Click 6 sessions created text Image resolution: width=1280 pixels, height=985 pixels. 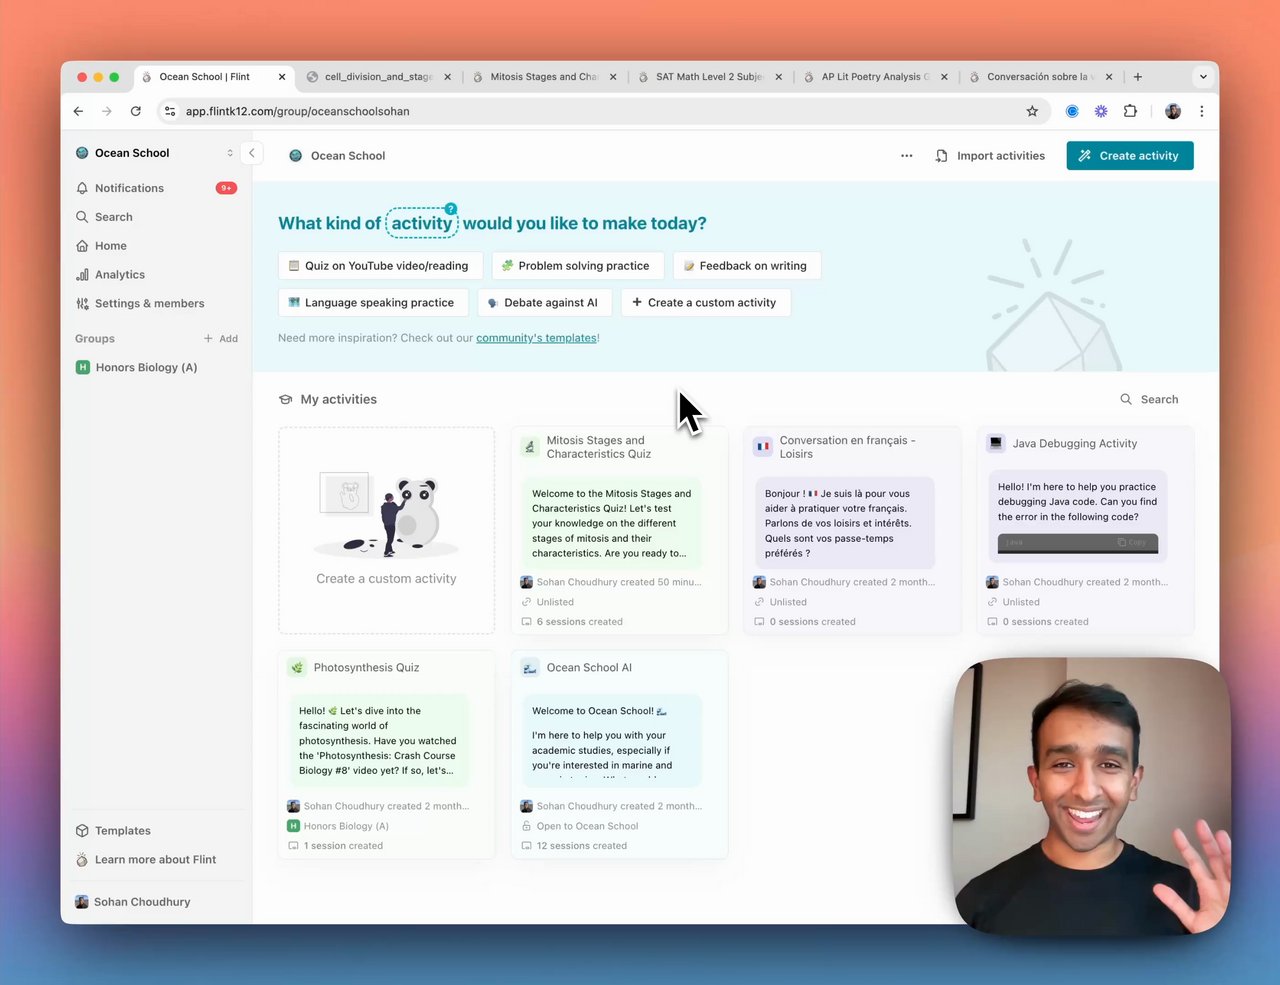point(579,622)
